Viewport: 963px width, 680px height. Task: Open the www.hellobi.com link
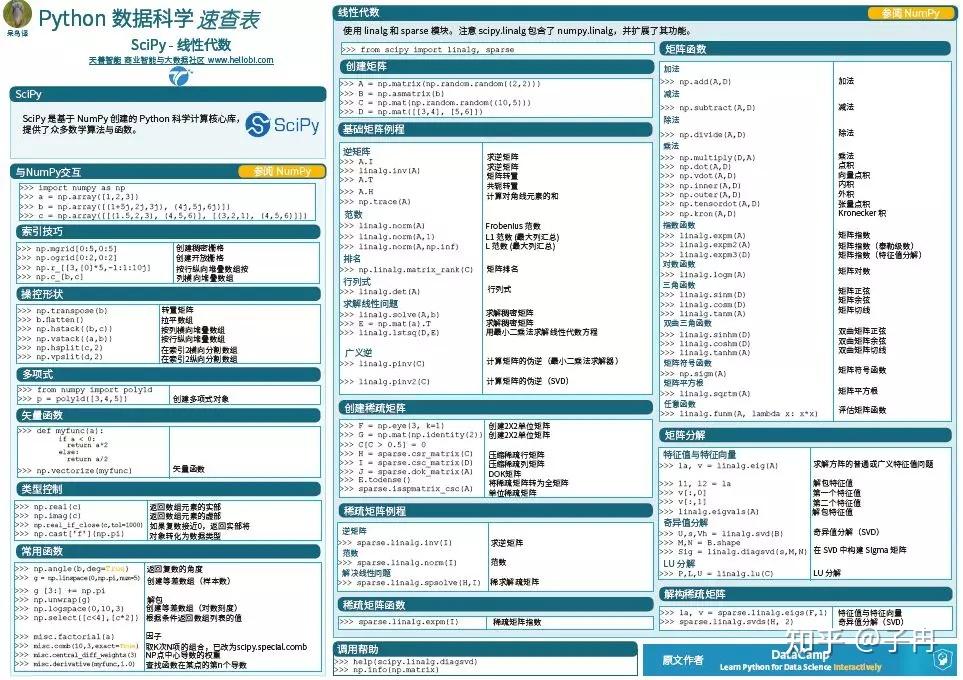tap(240, 60)
